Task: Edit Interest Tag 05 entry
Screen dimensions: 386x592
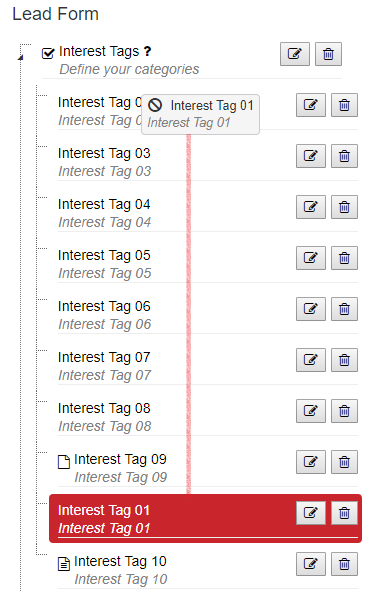Action: point(310,258)
